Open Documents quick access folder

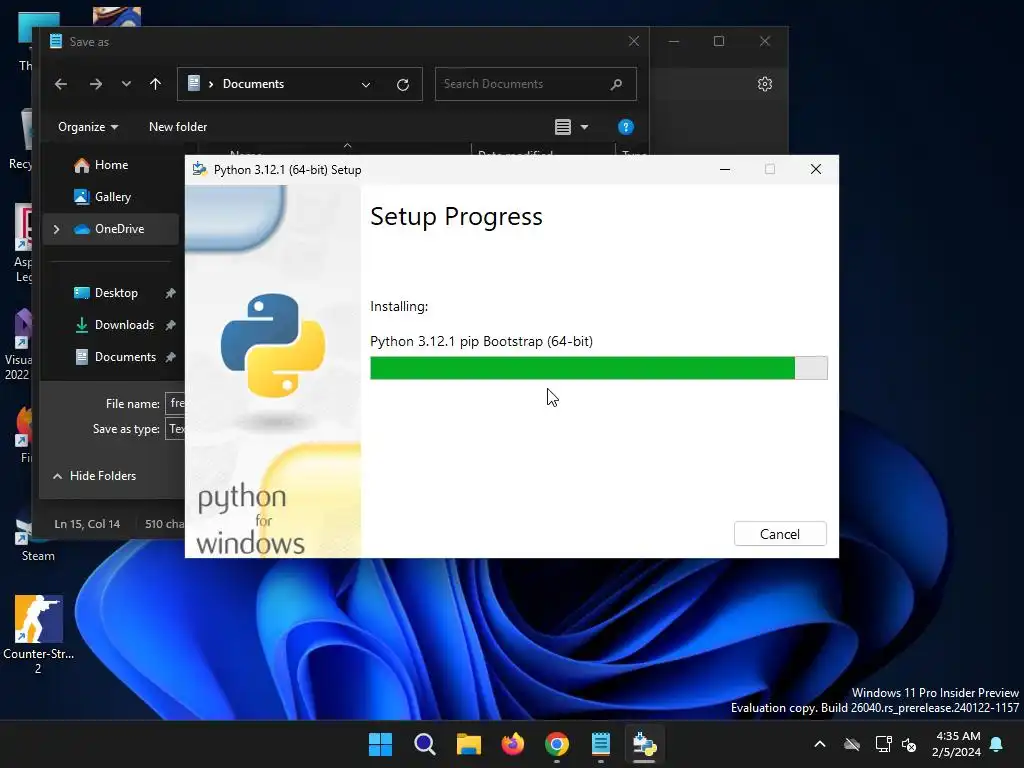coord(115,357)
